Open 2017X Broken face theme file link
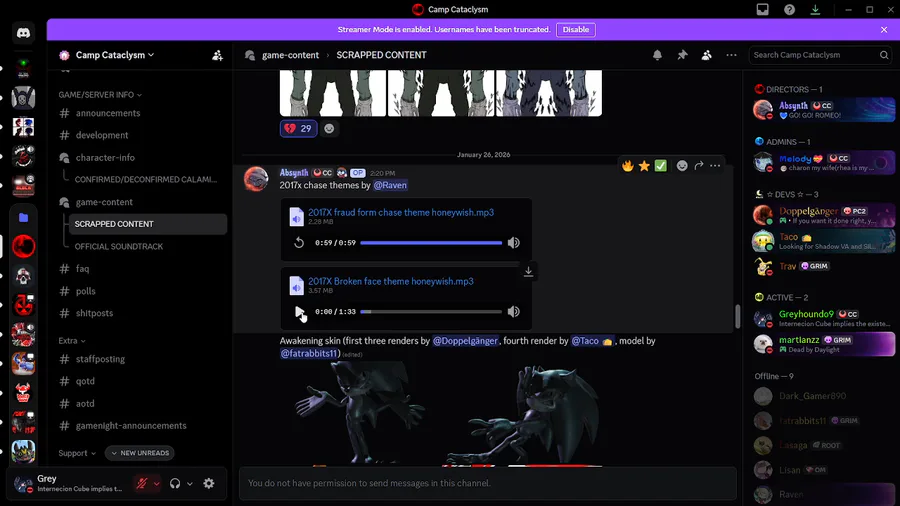The image size is (900, 506). click(391, 281)
